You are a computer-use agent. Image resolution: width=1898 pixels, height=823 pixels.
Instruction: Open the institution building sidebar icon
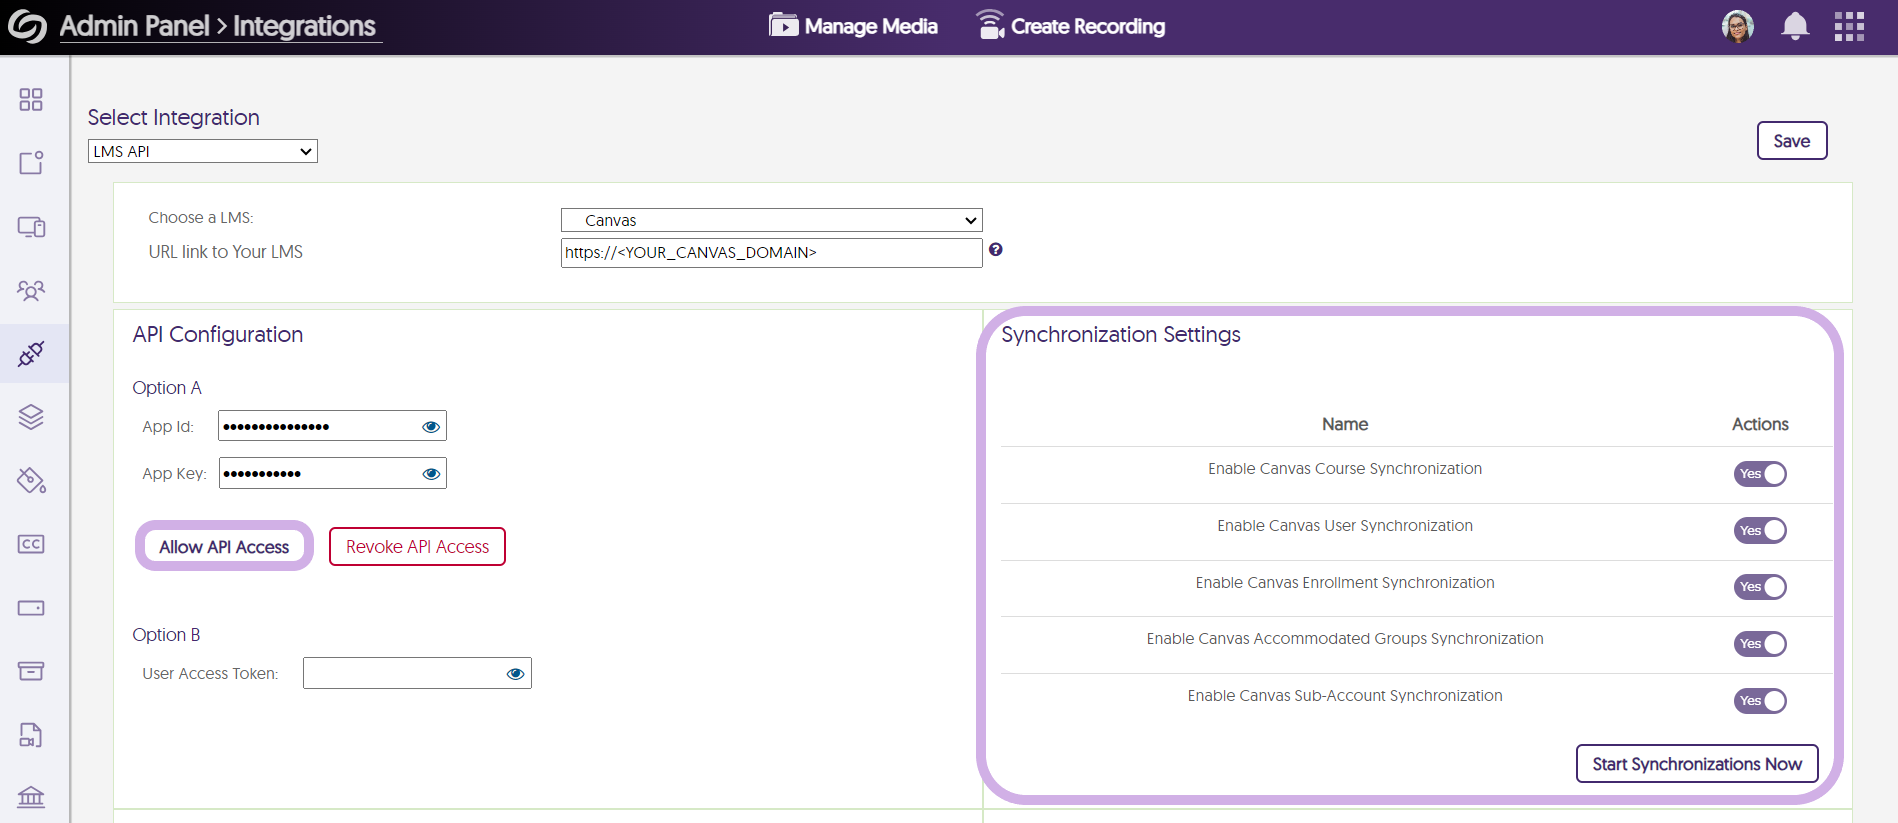(31, 797)
